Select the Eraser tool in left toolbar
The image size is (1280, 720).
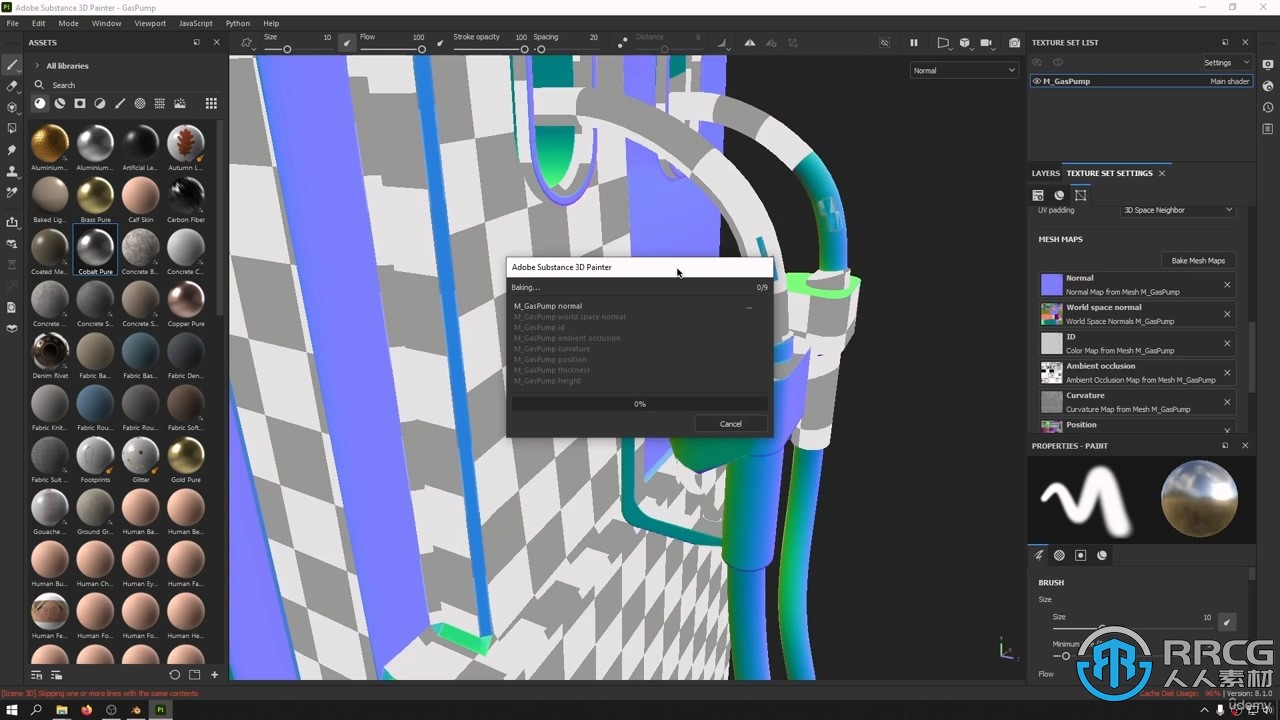(x=12, y=86)
